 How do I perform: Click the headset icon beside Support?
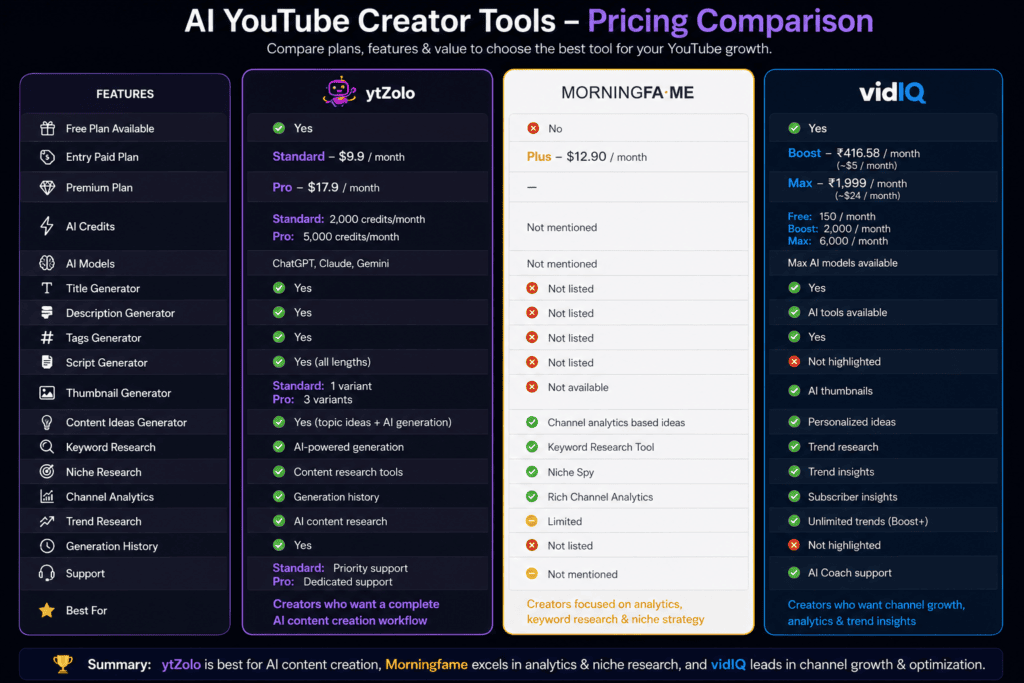point(47,573)
